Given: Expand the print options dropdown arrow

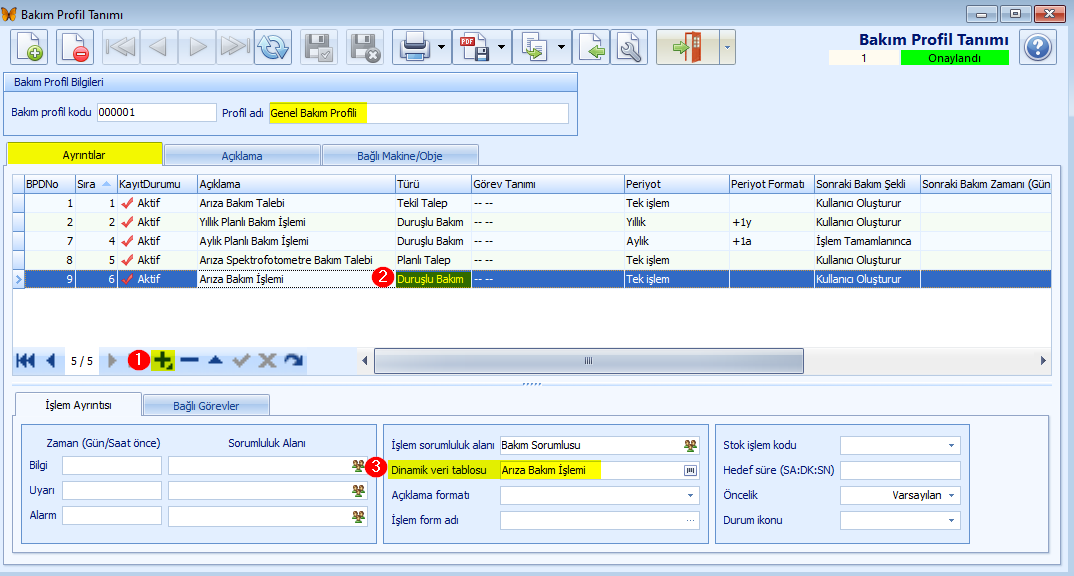Looking at the screenshot, I should point(442,47).
